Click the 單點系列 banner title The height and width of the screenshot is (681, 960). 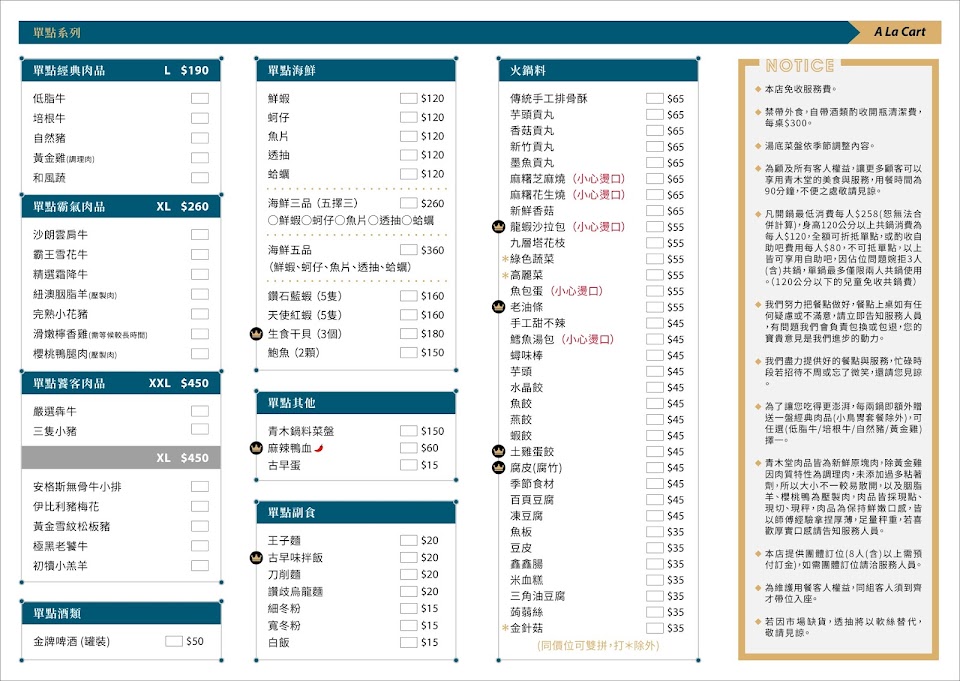(x=56, y=33)
